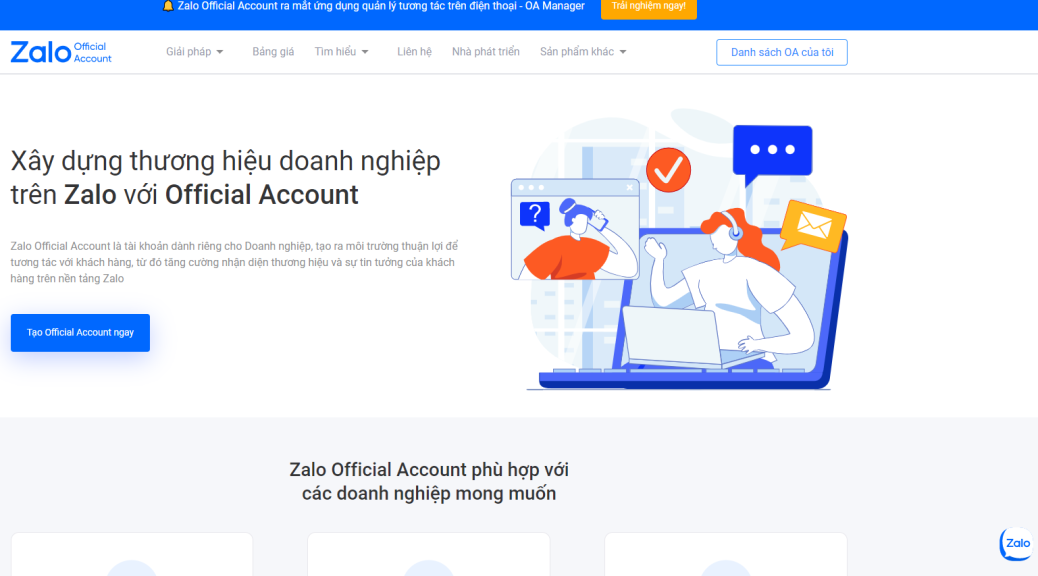Screen dimensions: 1038x576
Task: Open the Liên hệ menu item
Action: point(414,52)
